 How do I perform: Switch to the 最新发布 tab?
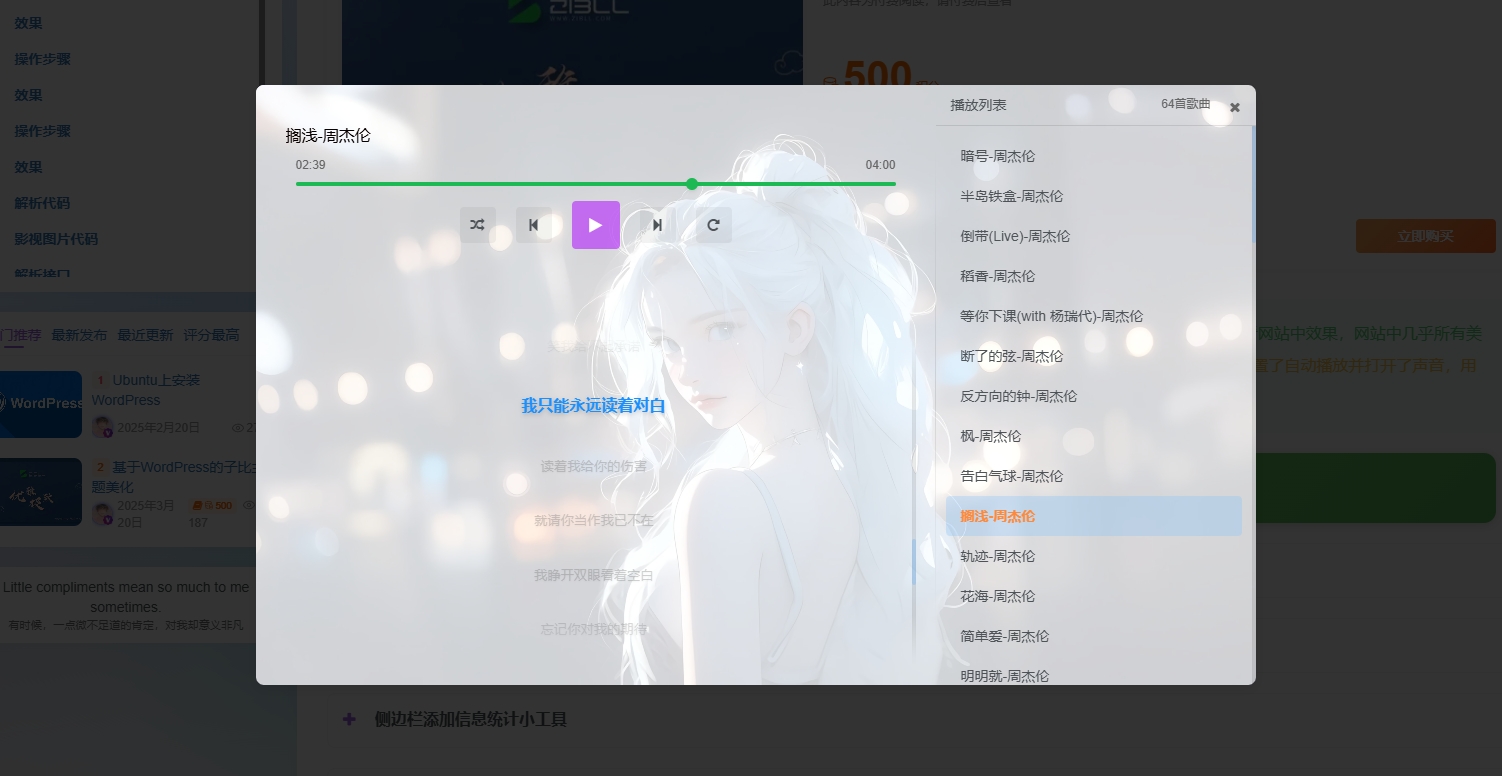click(79, 335)
